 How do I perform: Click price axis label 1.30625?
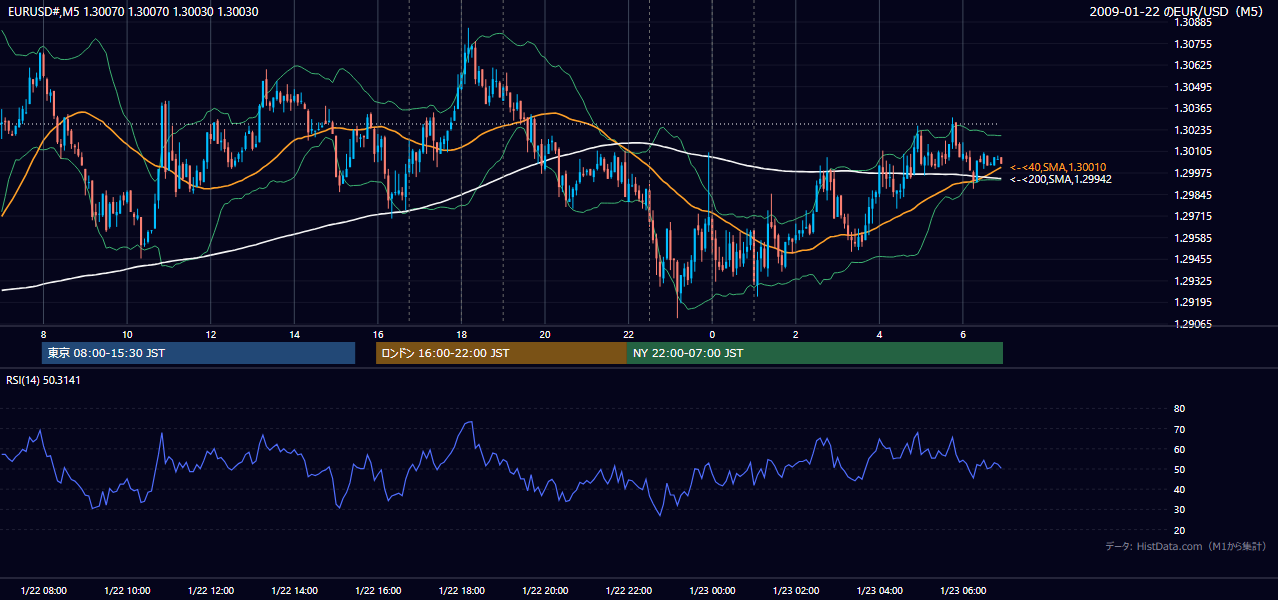(1194, 65)
